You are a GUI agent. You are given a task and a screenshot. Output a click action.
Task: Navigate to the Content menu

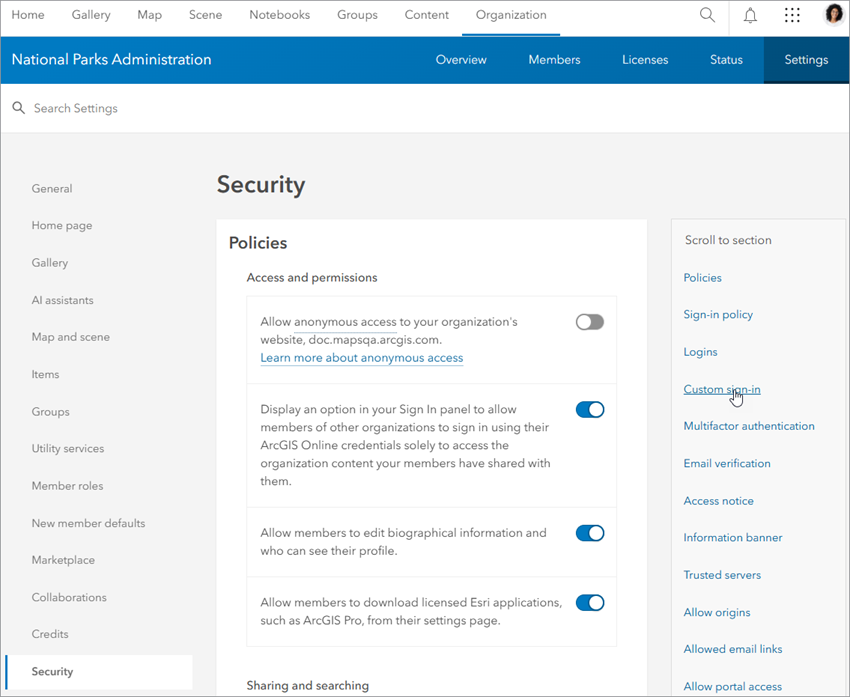(426, 15)
